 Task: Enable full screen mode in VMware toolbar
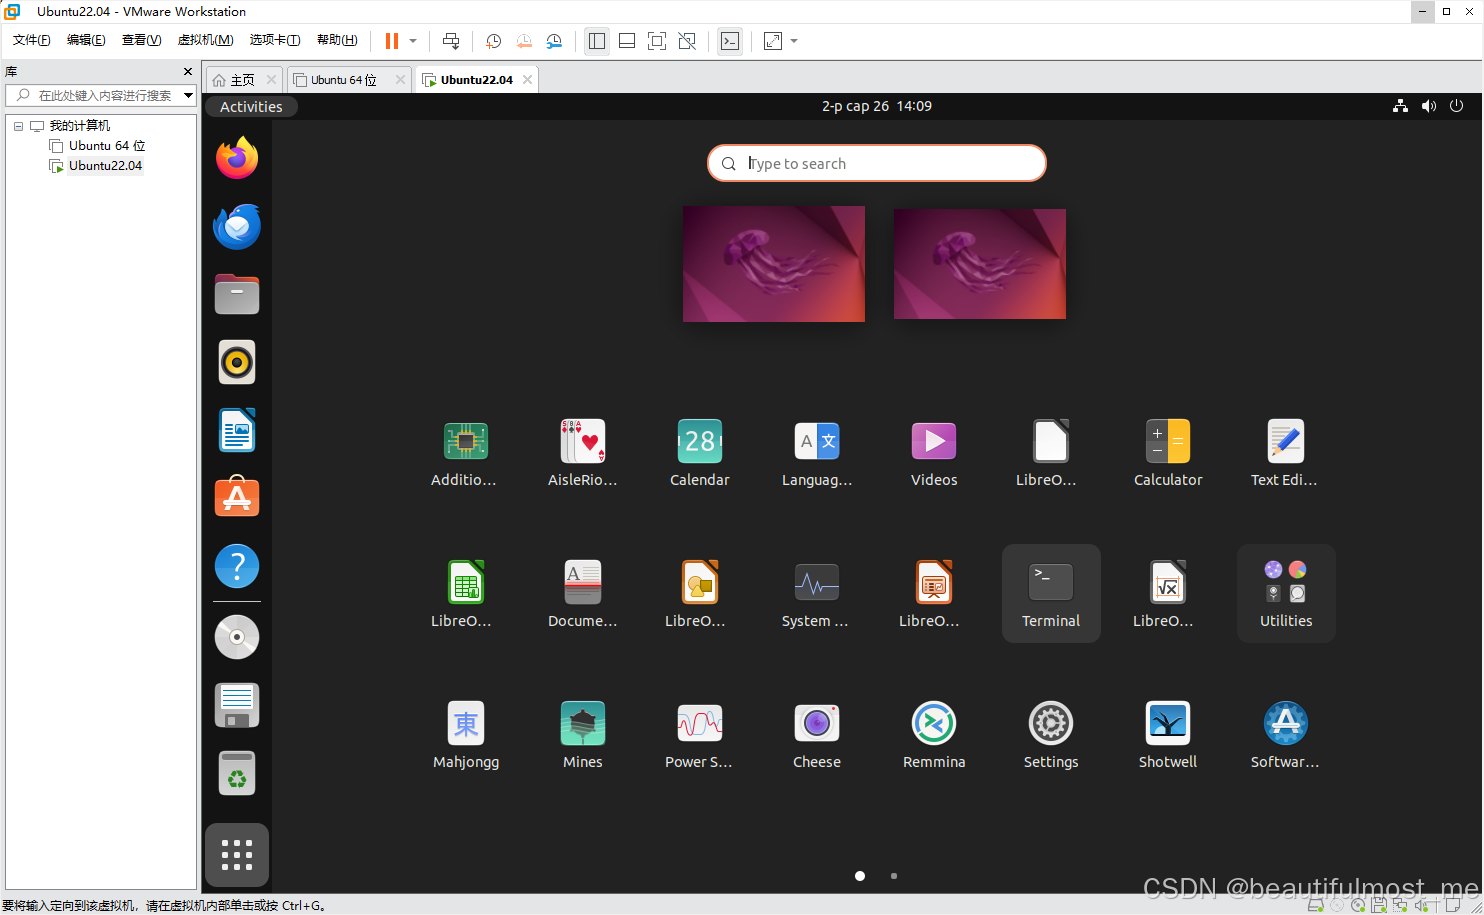click(x=657, y=41)
